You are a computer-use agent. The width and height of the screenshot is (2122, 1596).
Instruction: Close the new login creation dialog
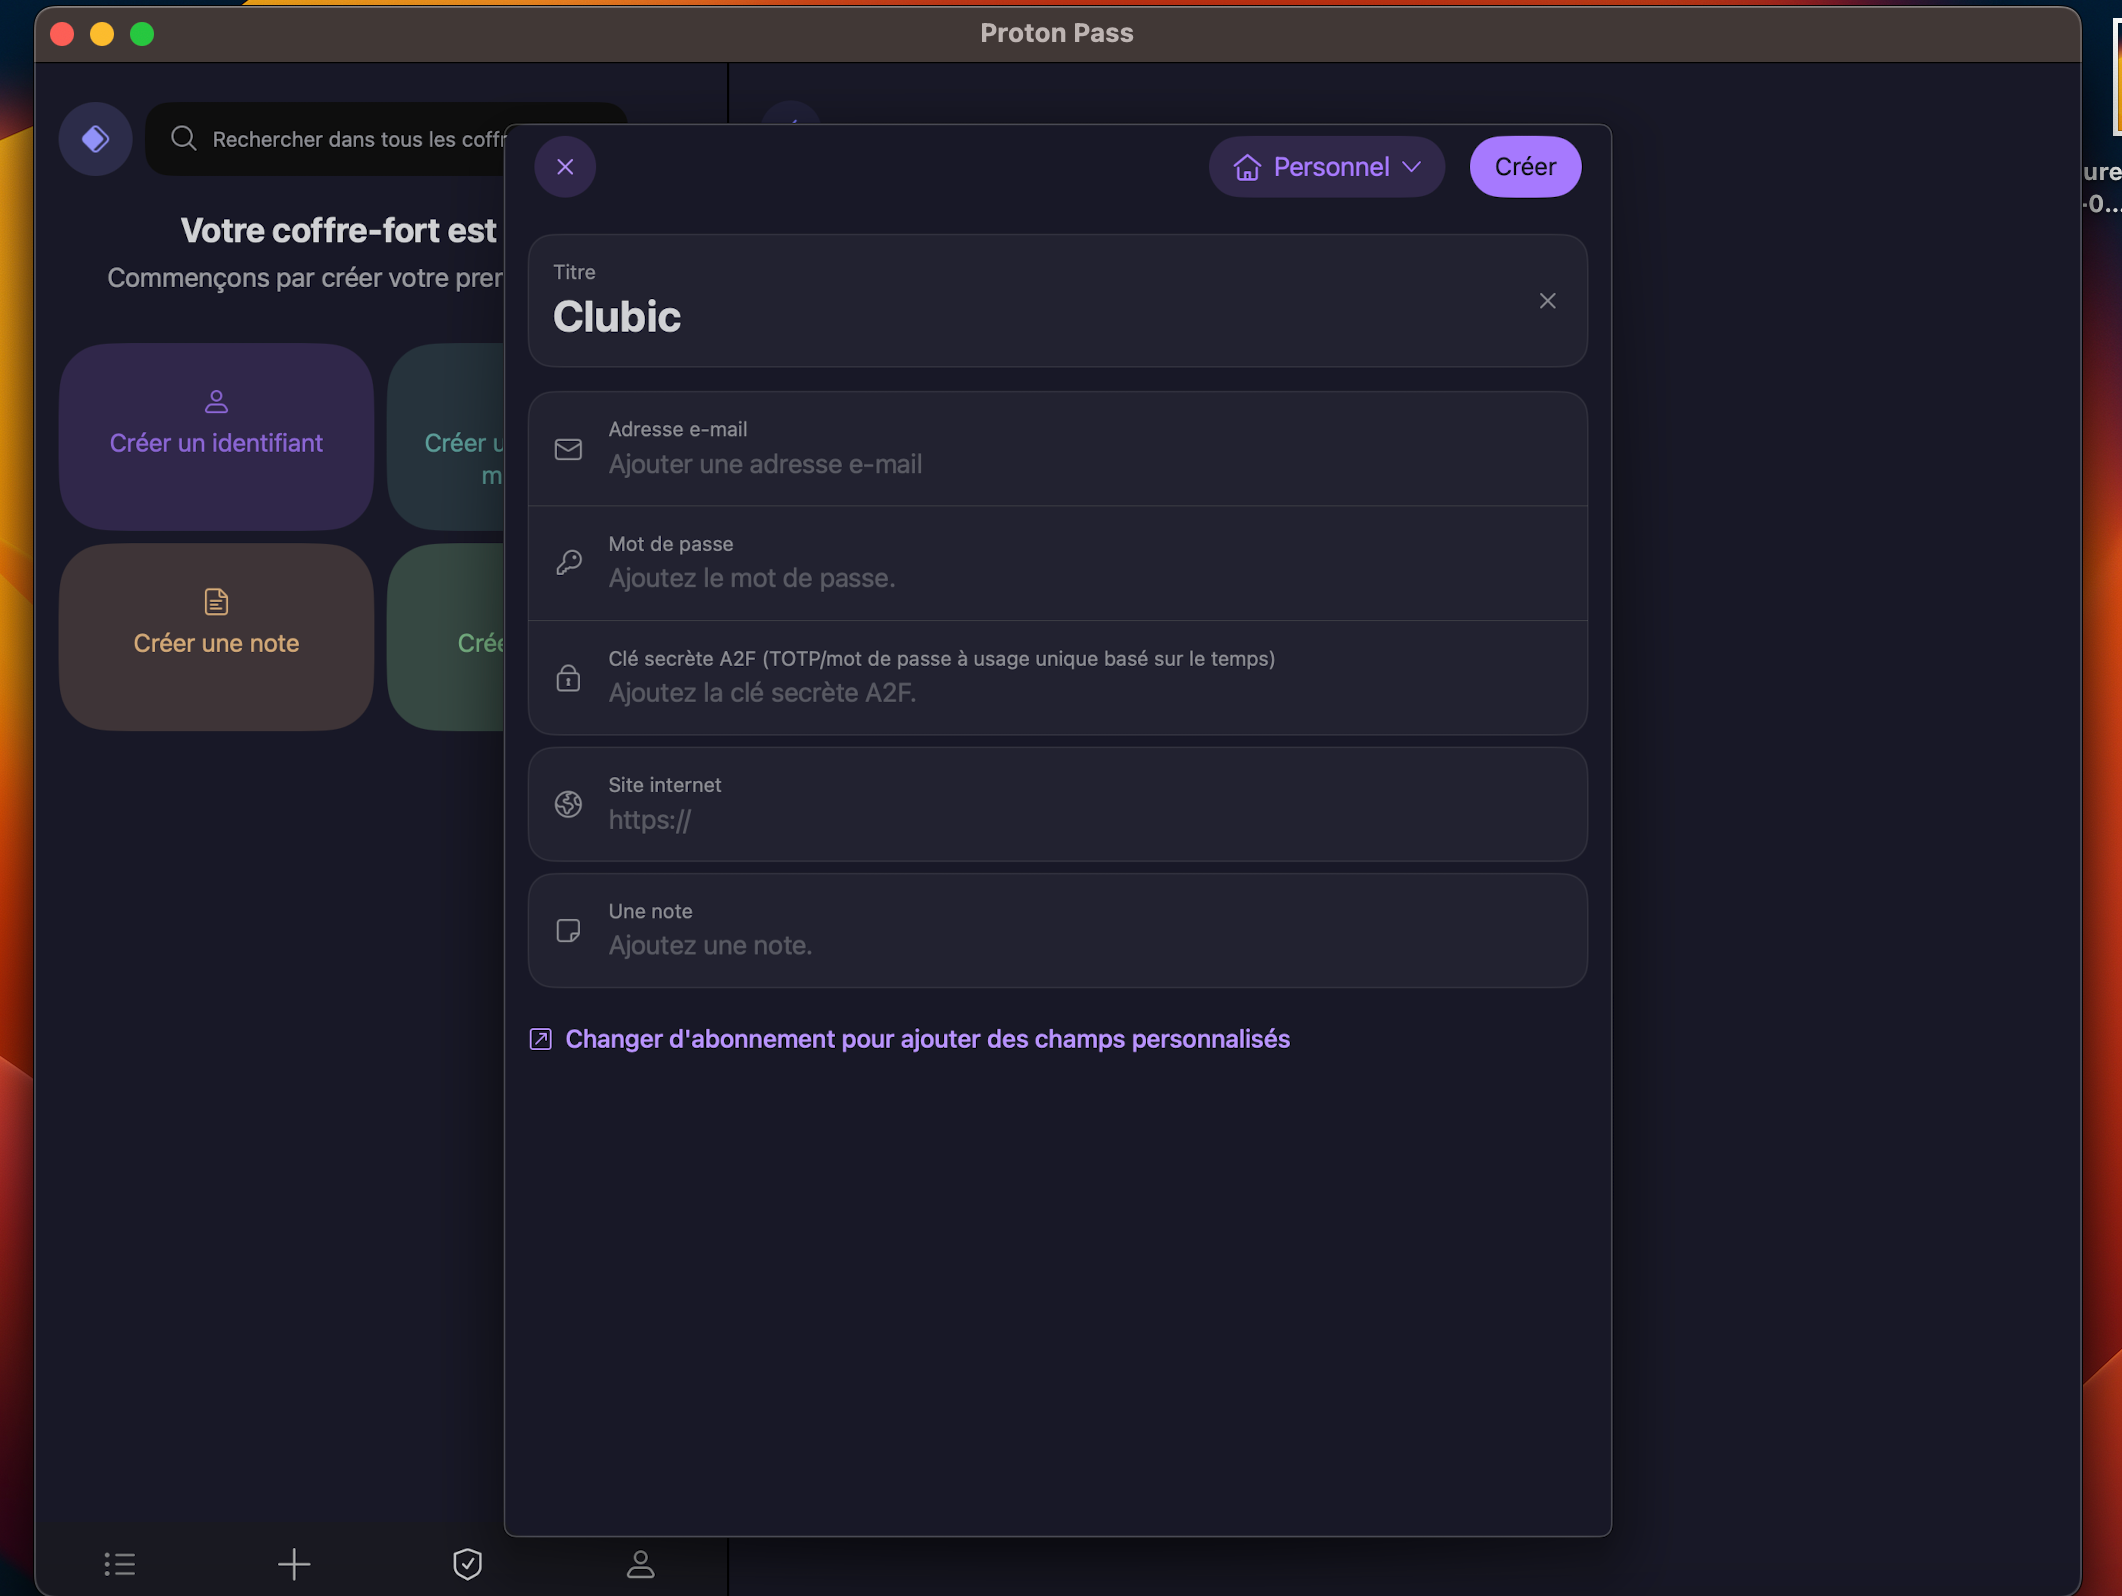point(565,167)
